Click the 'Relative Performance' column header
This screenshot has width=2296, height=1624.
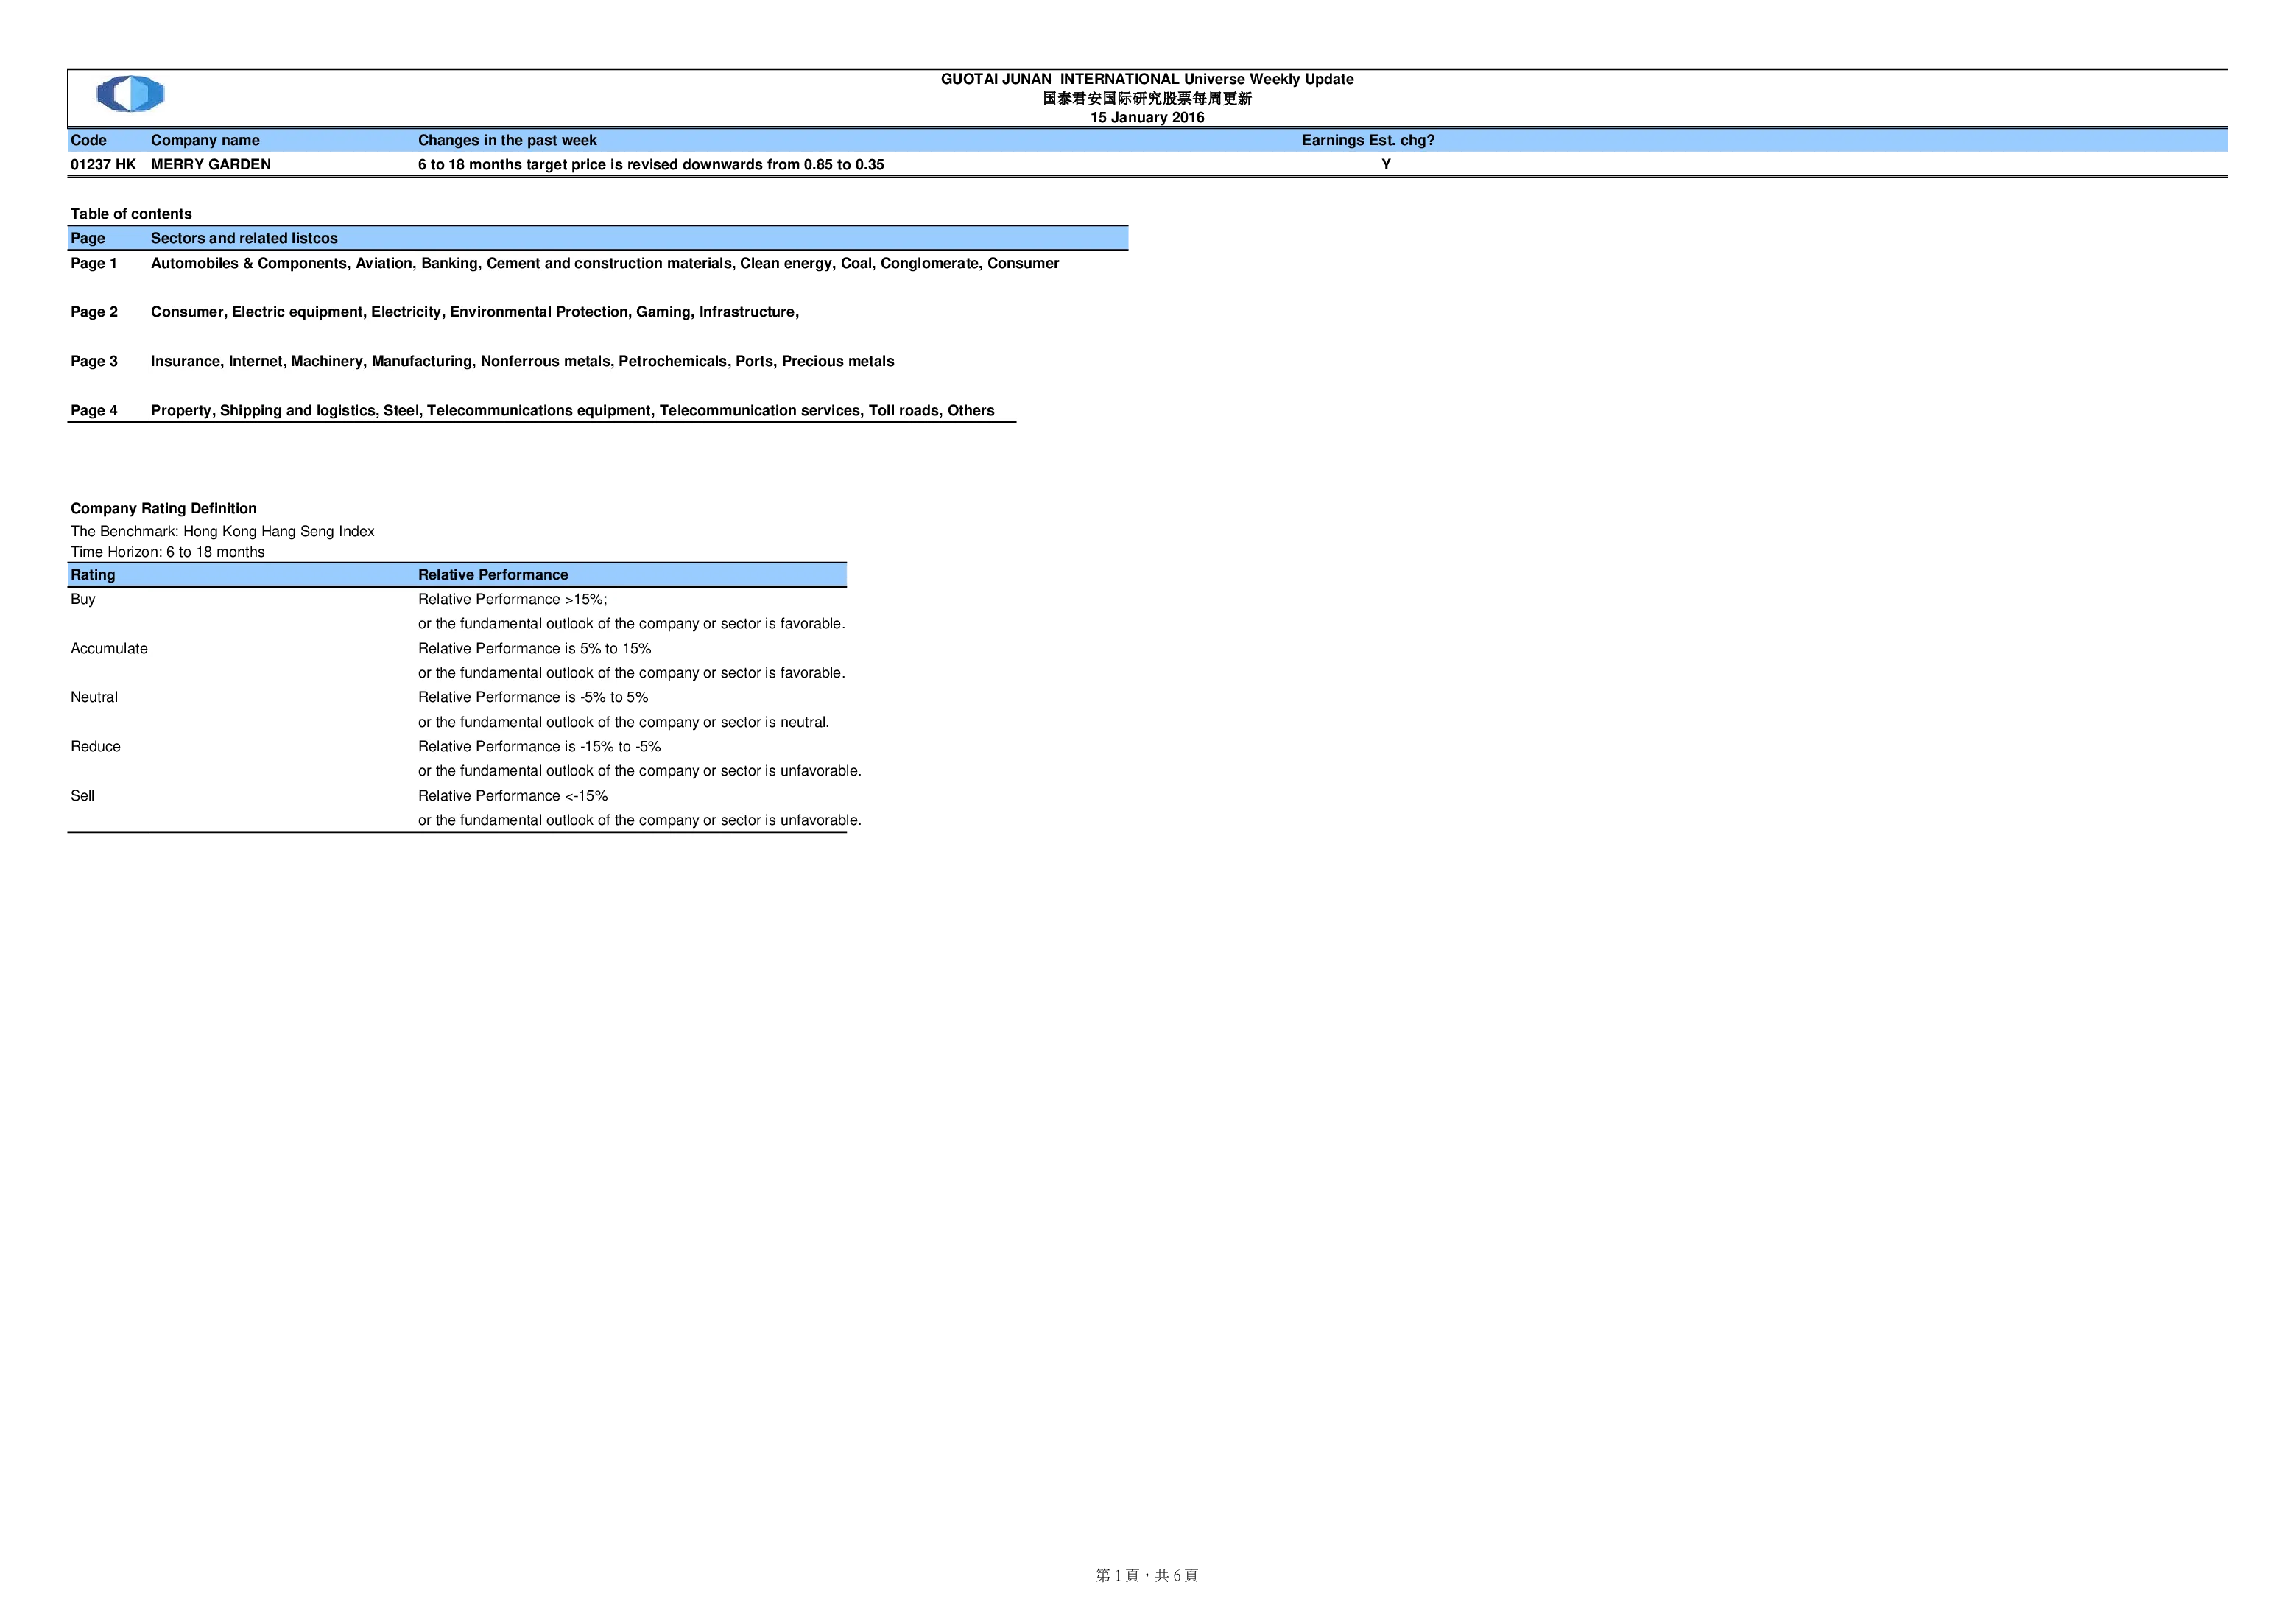click(493, 575)
